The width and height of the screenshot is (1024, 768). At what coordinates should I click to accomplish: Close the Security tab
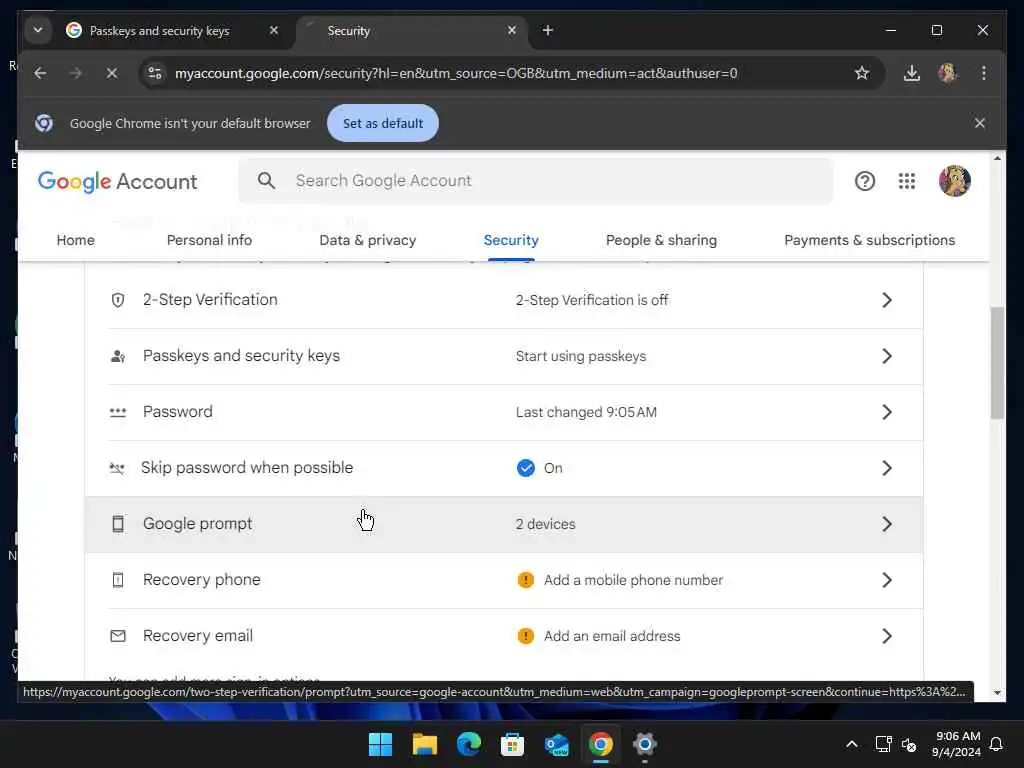(x=512, y=30)
